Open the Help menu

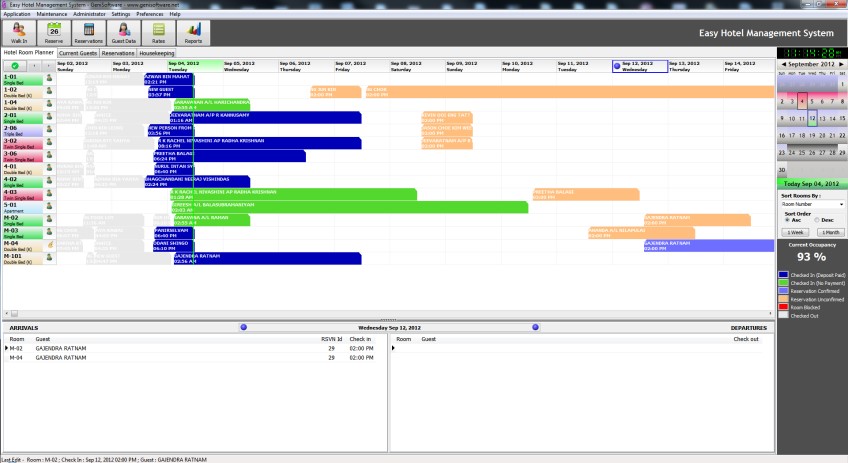click(x=175, y=14)
